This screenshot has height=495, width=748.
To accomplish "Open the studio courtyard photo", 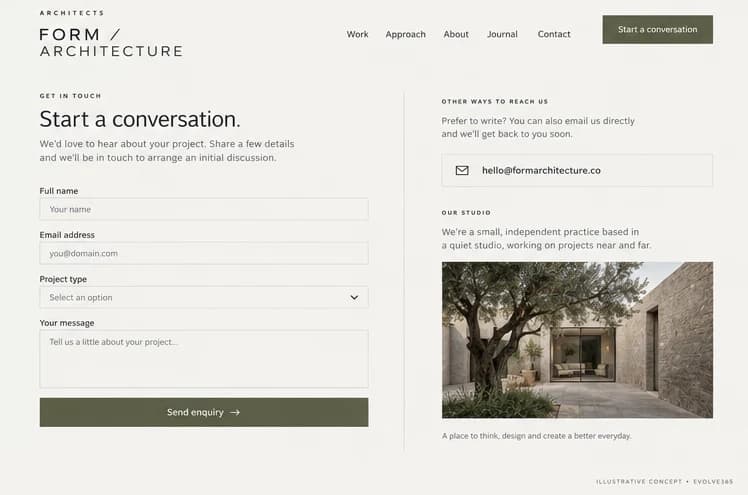I will coord(577,340).
